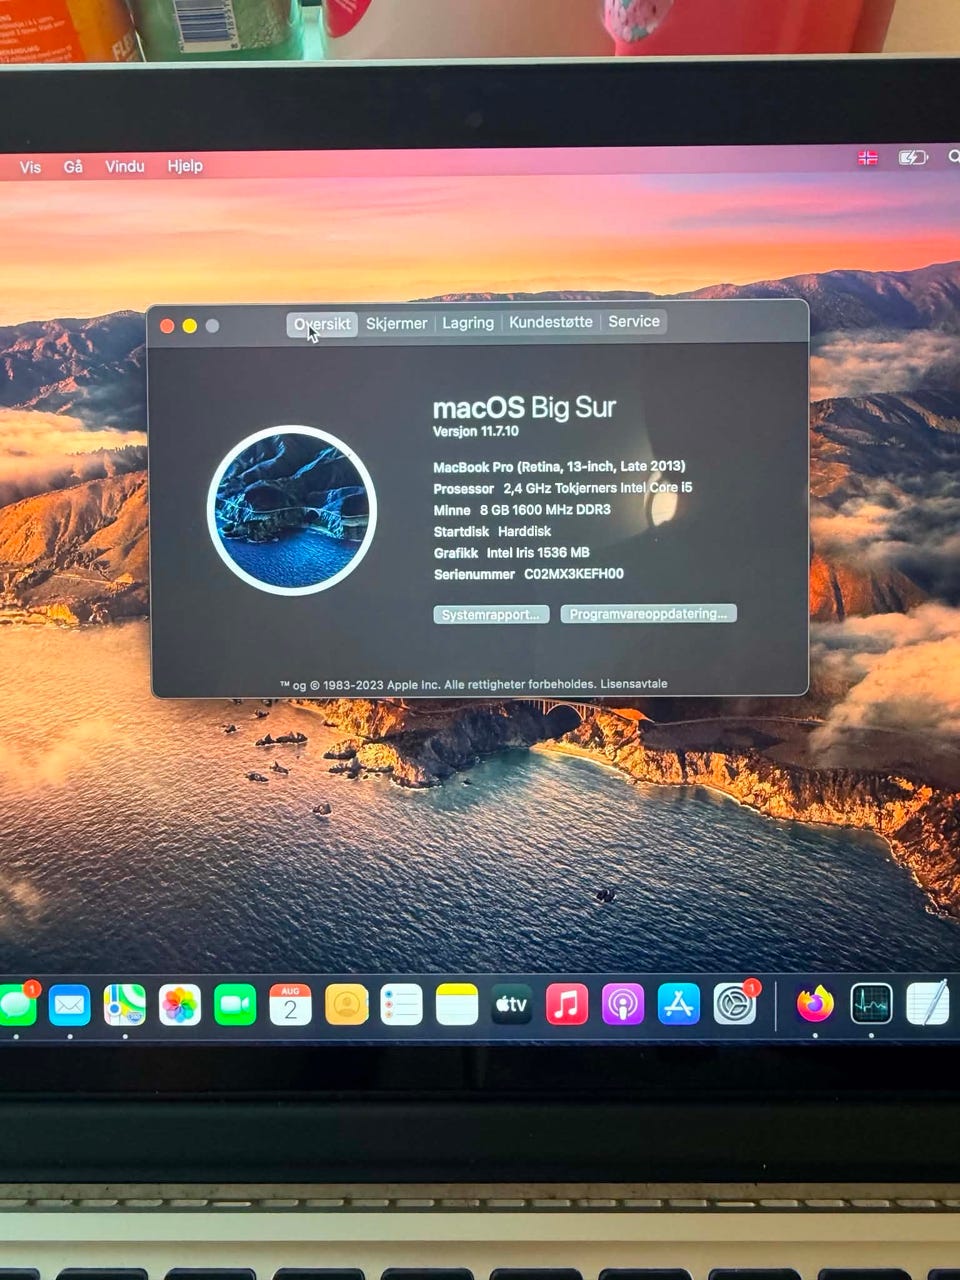
Task: Close the About This Mac window
Action: point(167,326)
